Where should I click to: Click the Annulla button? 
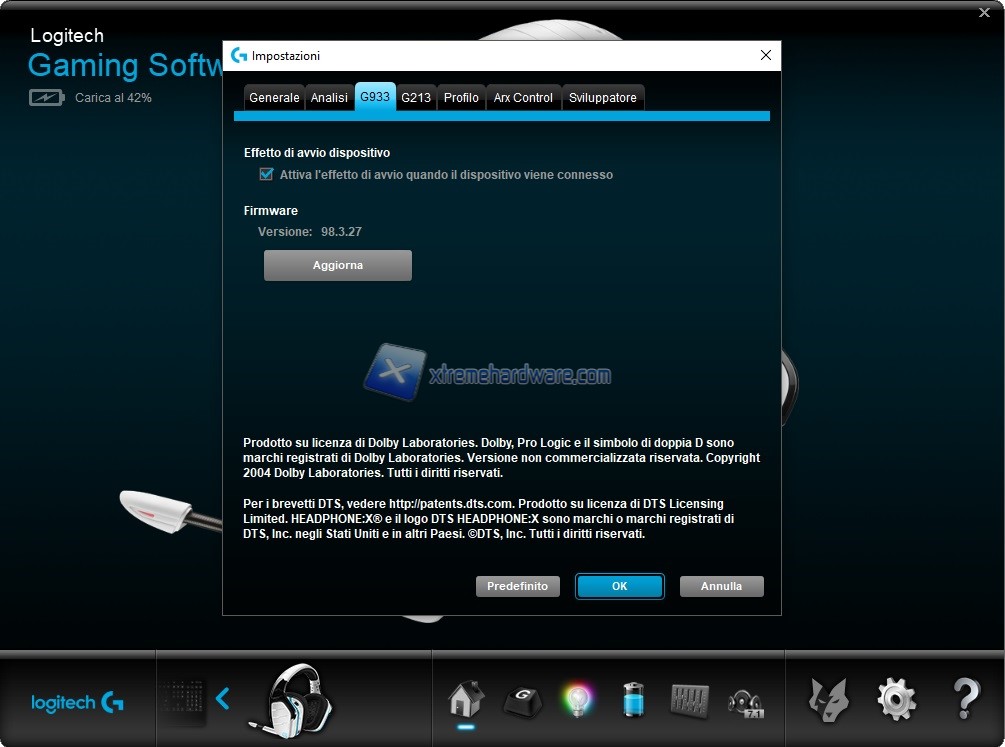tap(721, 586)
